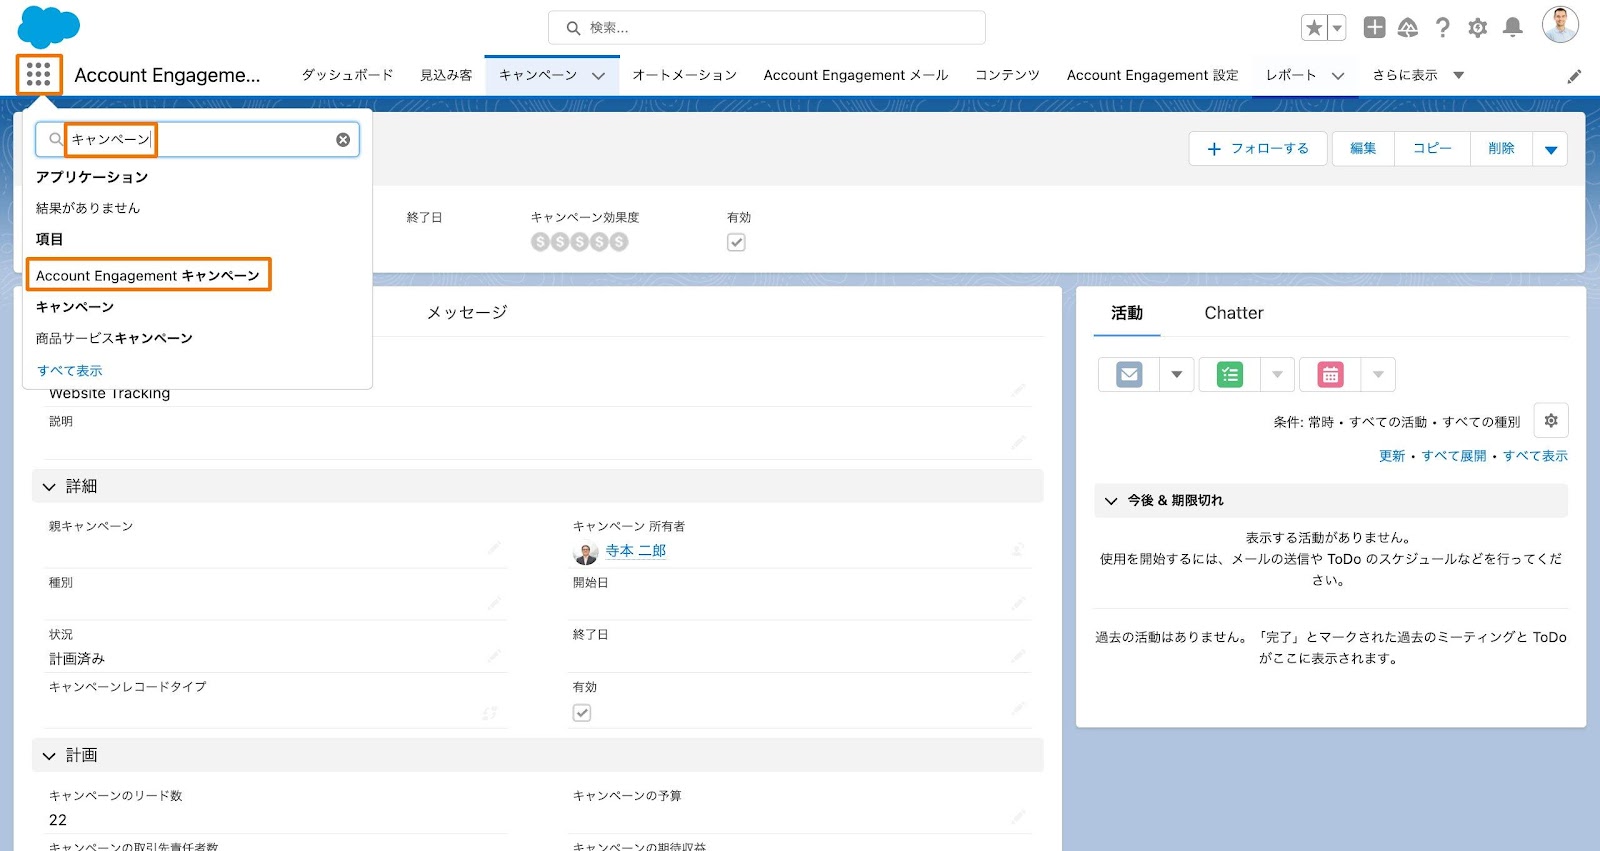
Task: Select キャンペーン item in launcher results
Action: [75, 307]
